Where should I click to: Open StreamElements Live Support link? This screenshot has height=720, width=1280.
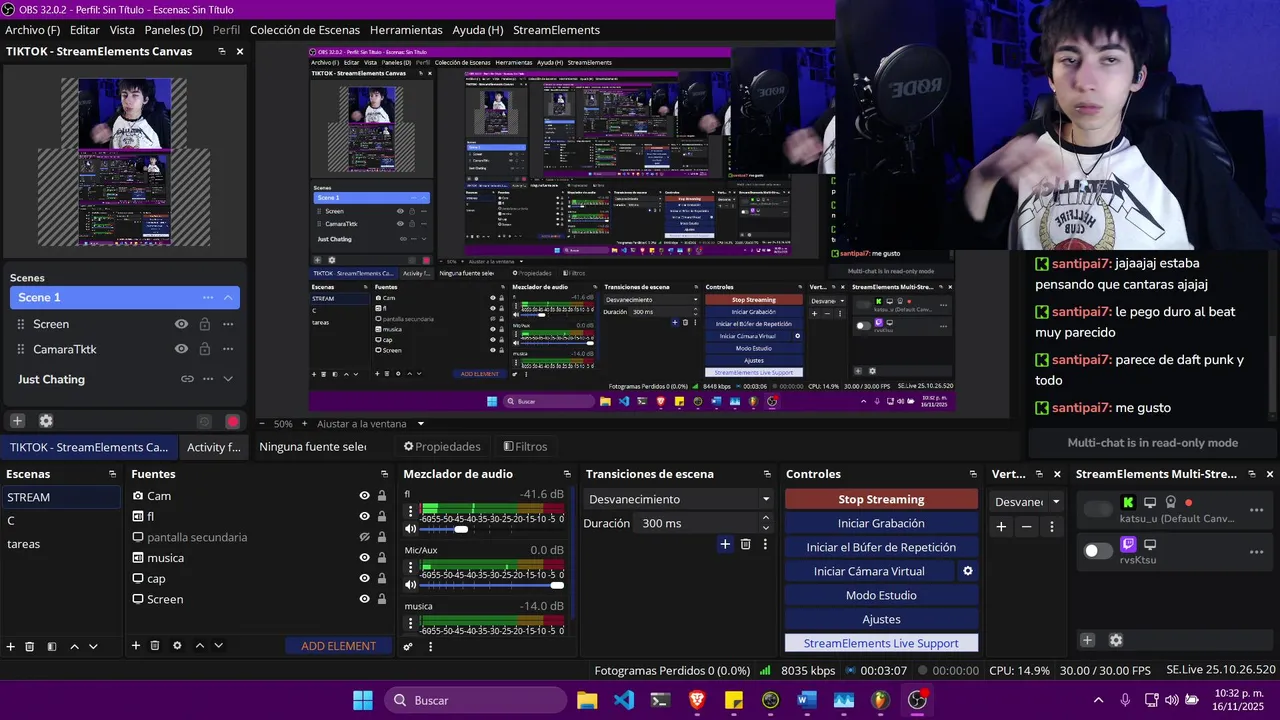(x=881, y=643)
